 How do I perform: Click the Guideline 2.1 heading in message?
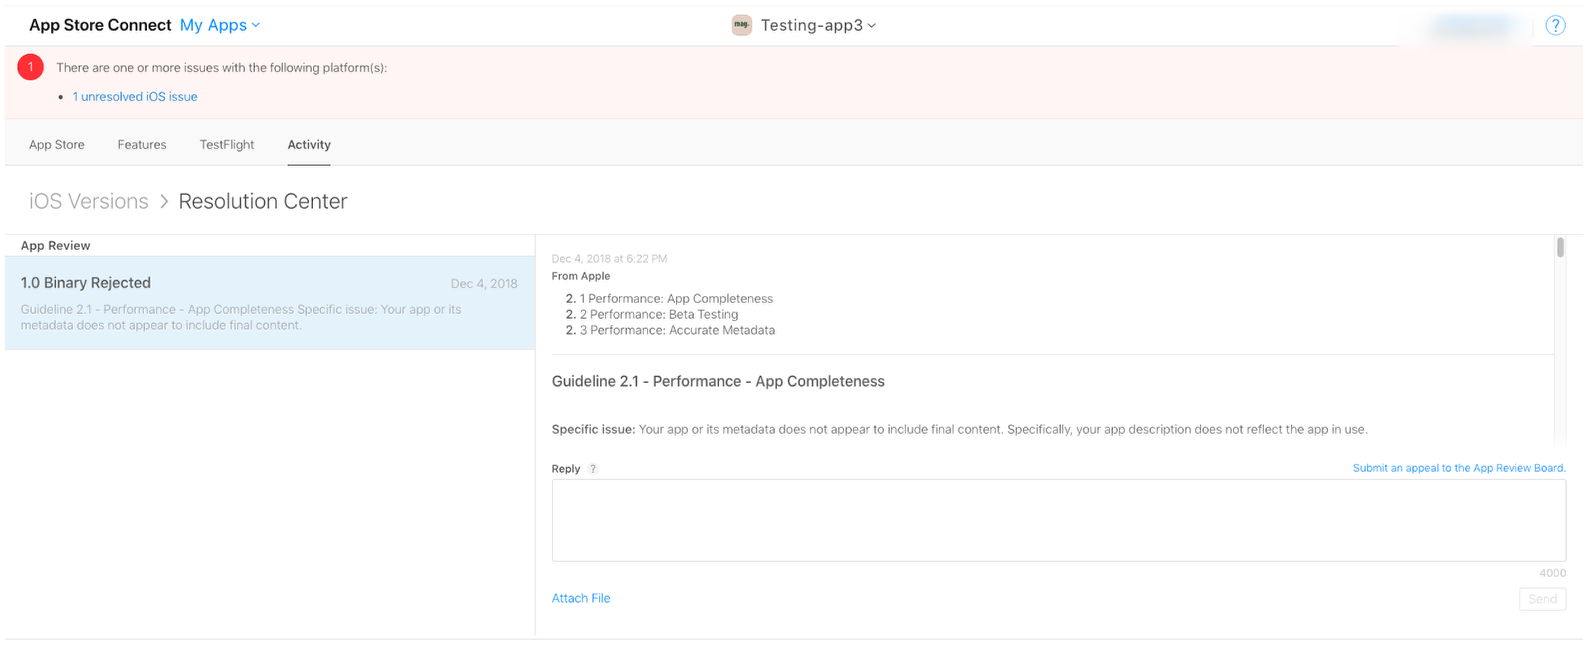click(718, 382)
